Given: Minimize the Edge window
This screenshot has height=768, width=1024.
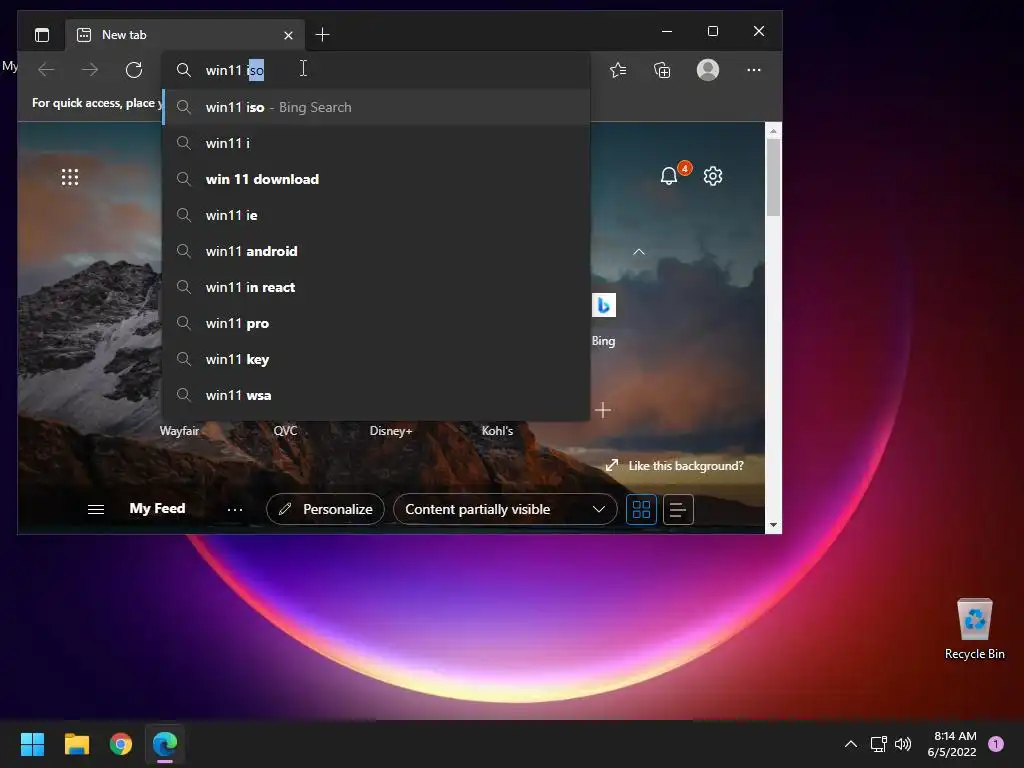Looking at the screenshot, I should click(667, 31).
